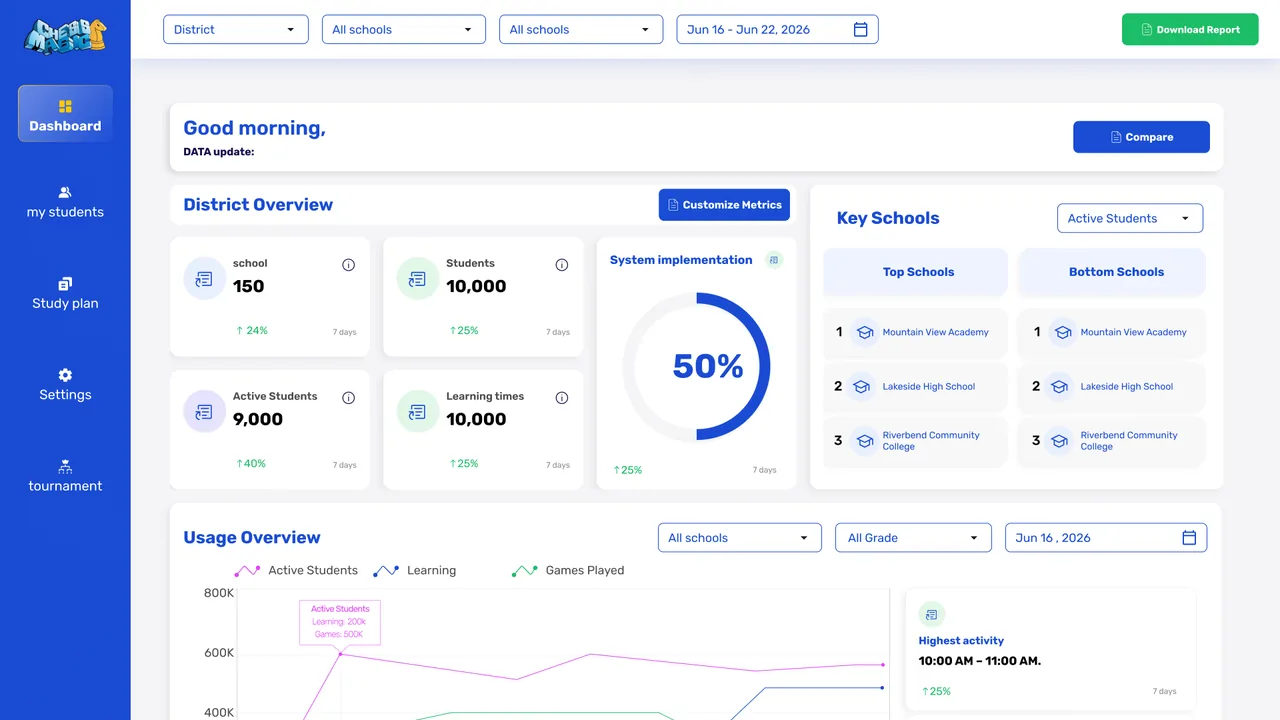Open All schools dropdown in Usage Overview
Viewport: 1280px width, 720px height.
(740, 538)
